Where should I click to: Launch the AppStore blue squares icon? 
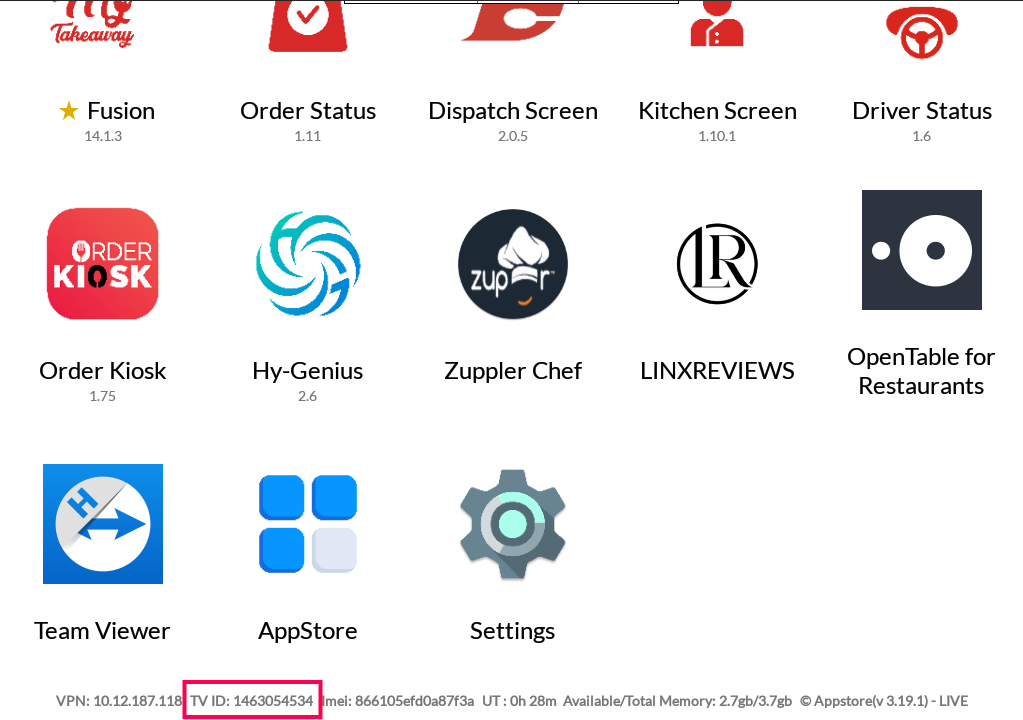click(x=308, y=524)
